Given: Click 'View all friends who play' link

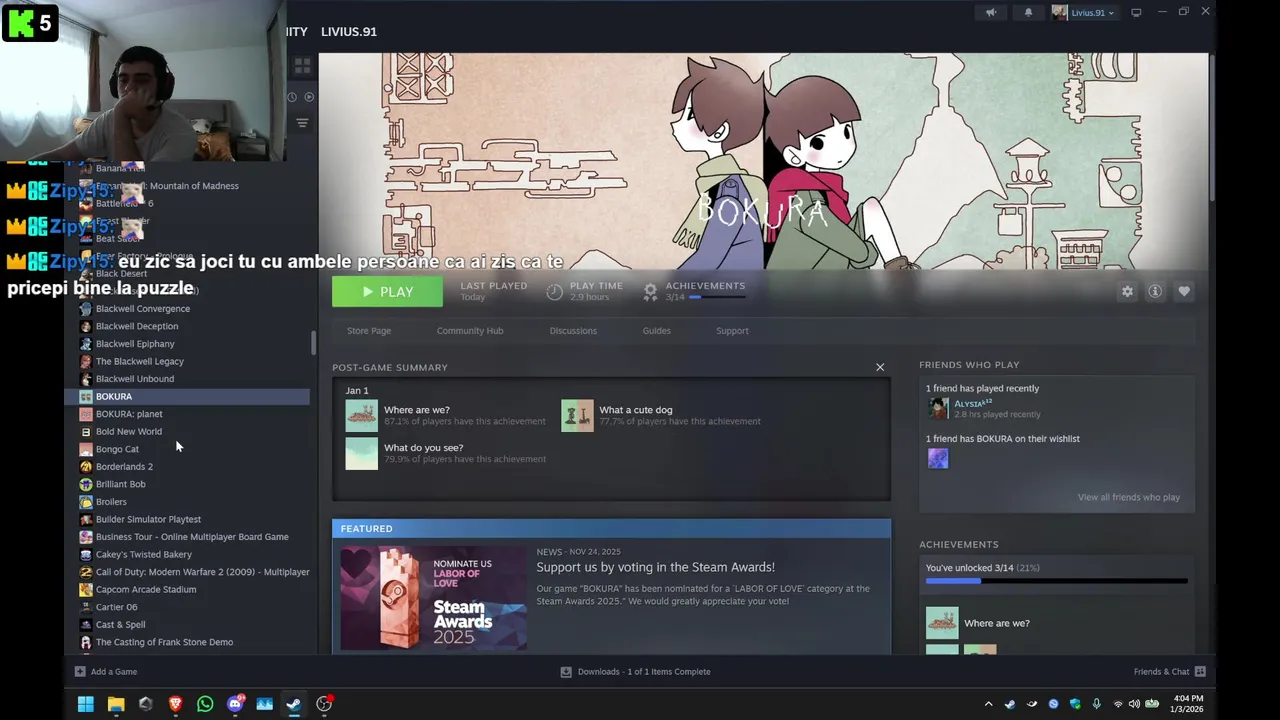Looking at the screenshot, I should [1129, 497].
